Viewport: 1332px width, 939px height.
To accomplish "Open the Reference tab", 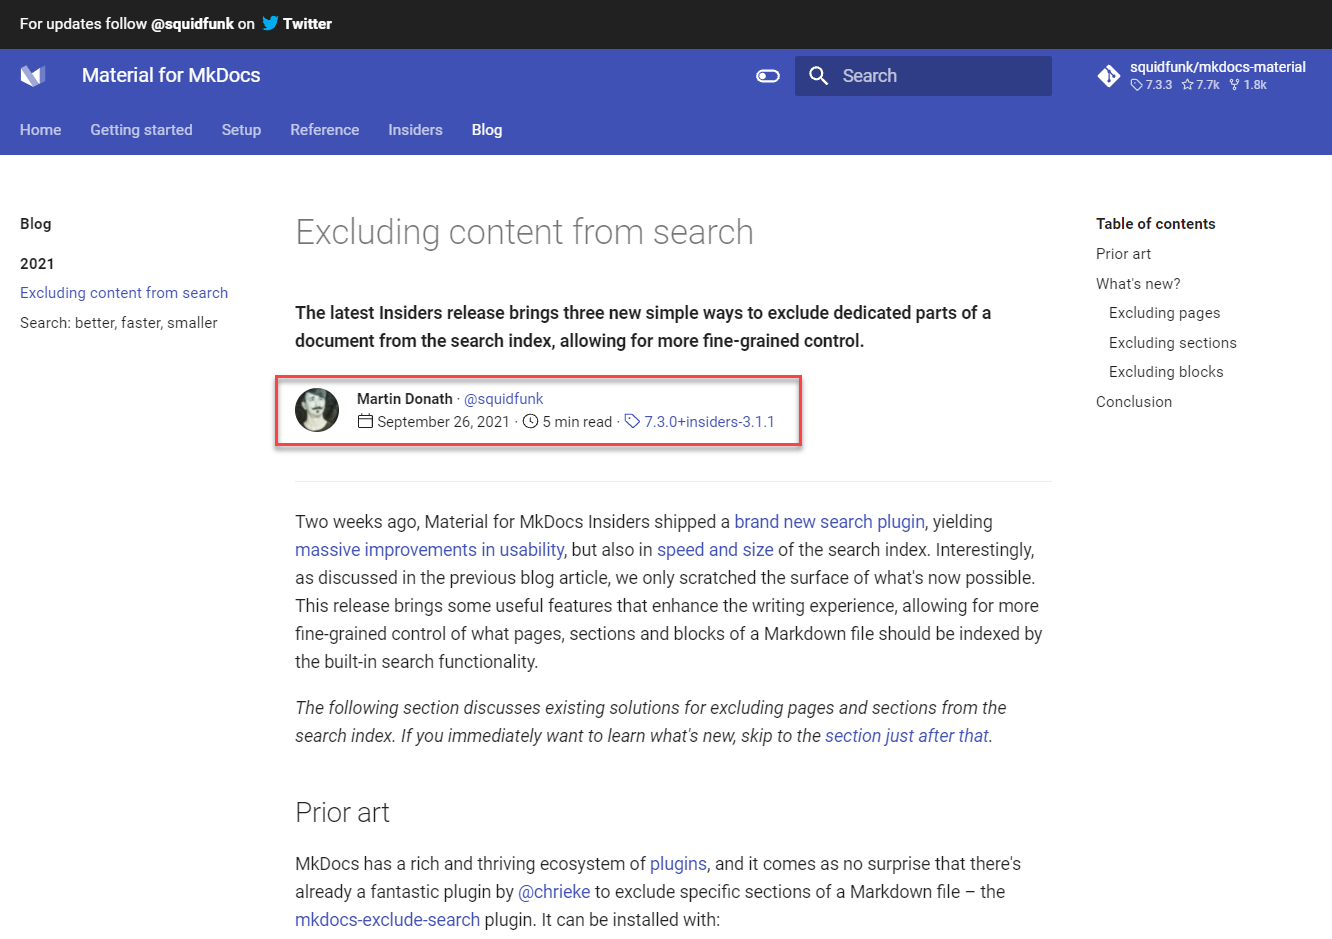I will tap(324, 130).
